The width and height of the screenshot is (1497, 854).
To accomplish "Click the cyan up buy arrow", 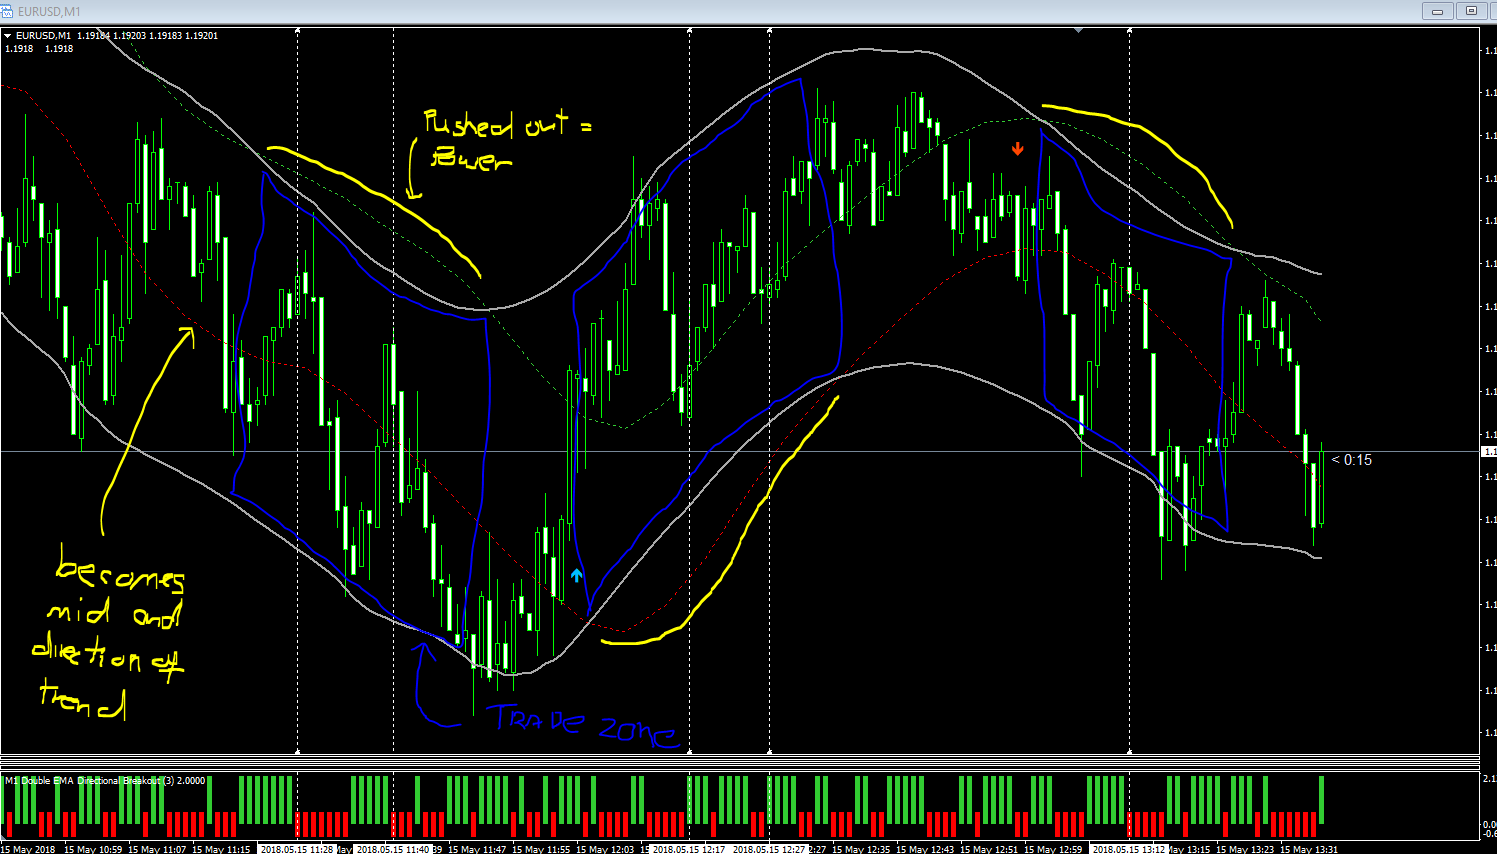I will [x=577, y=575].
